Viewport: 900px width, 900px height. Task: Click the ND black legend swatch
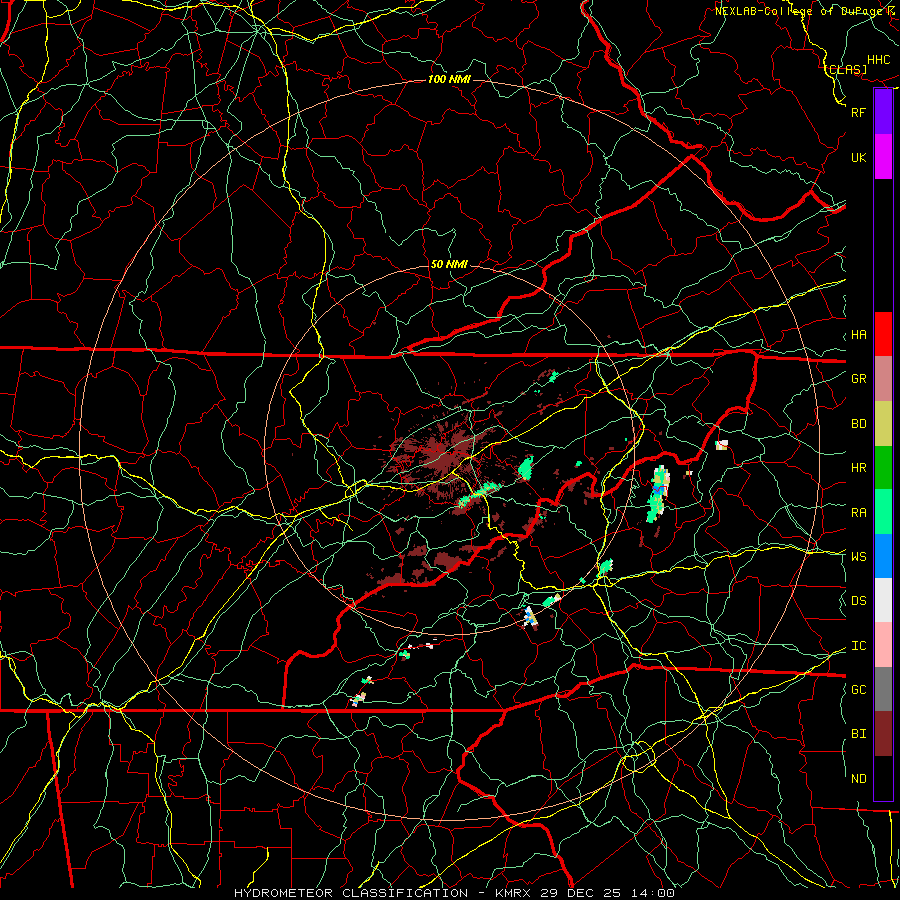[x=883, y=778]
